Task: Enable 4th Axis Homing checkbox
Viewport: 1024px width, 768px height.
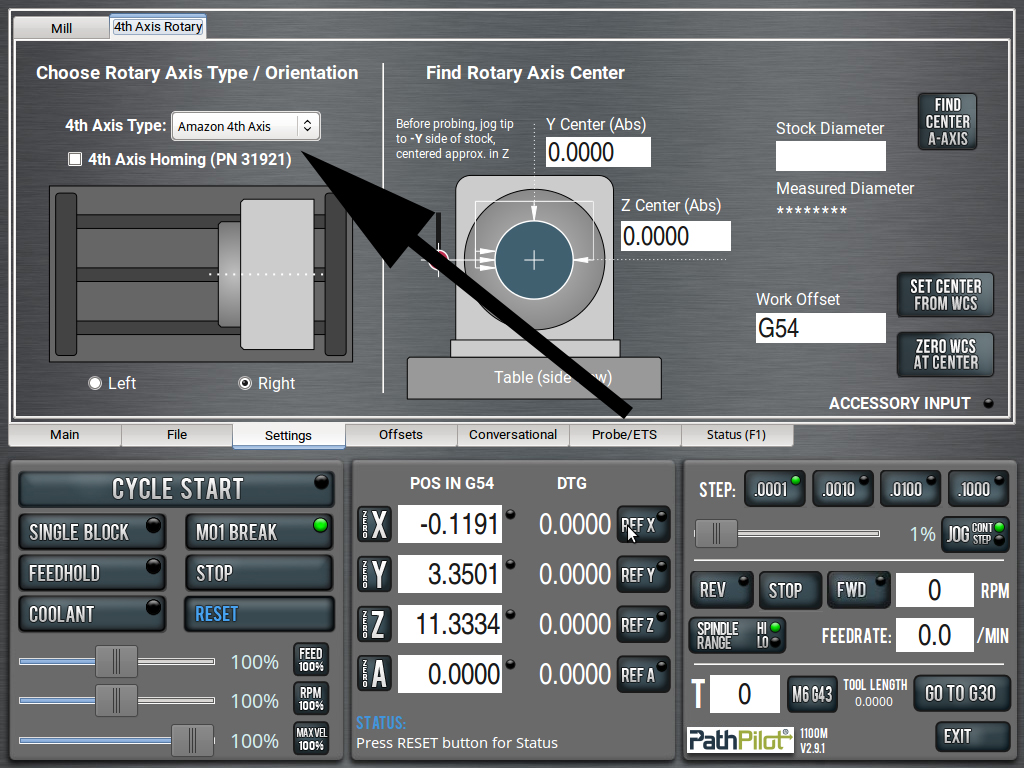Action: coord(75,159)
